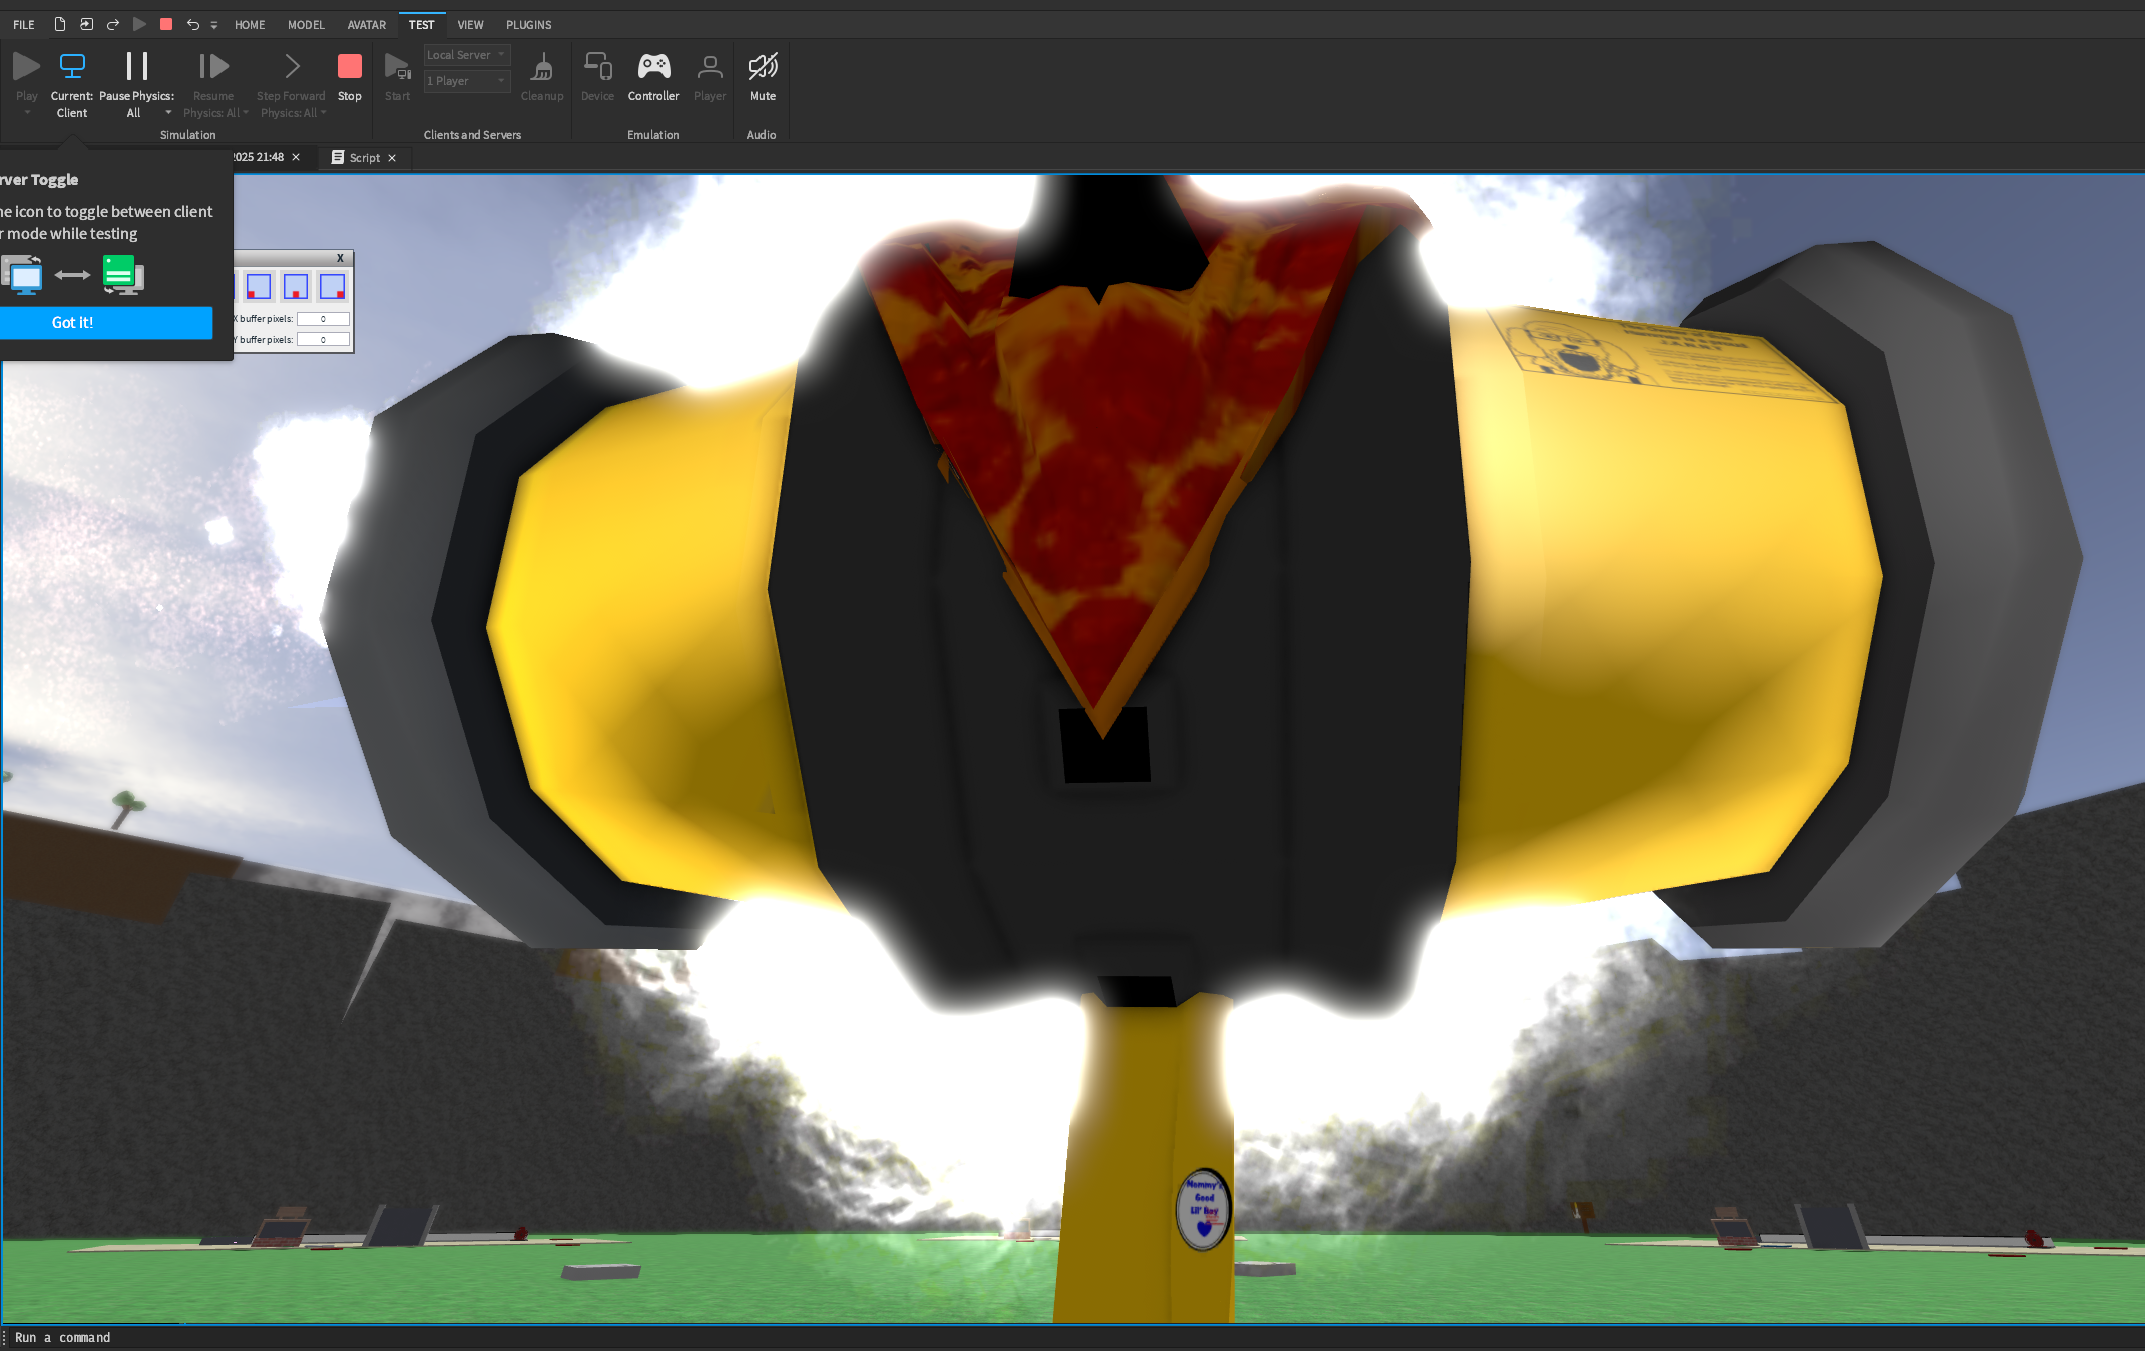Click the X buffer pixels input field
This screenshot has width=2145, height=1351.
pos(323,319)
